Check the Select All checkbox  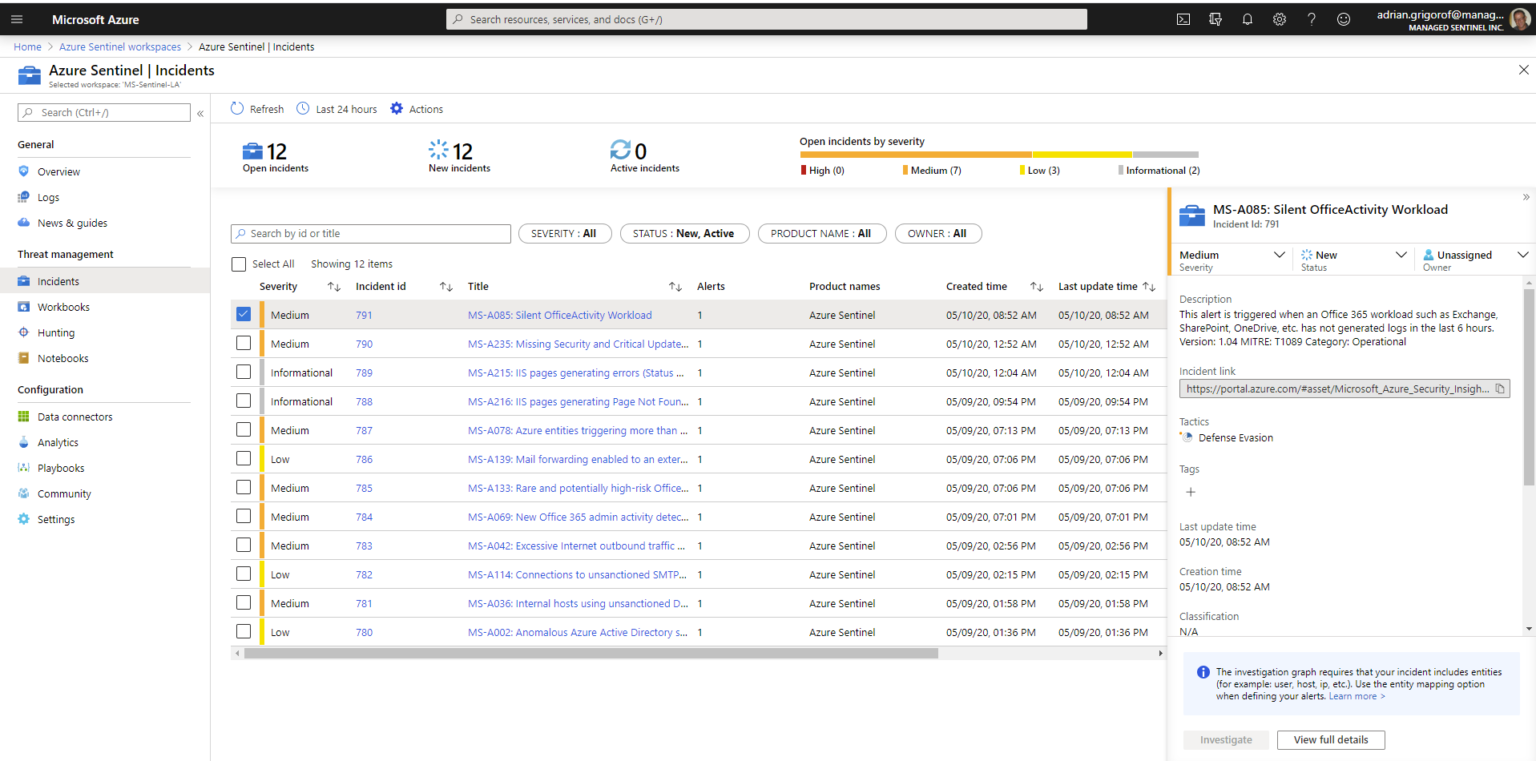[x=239, y=263]
